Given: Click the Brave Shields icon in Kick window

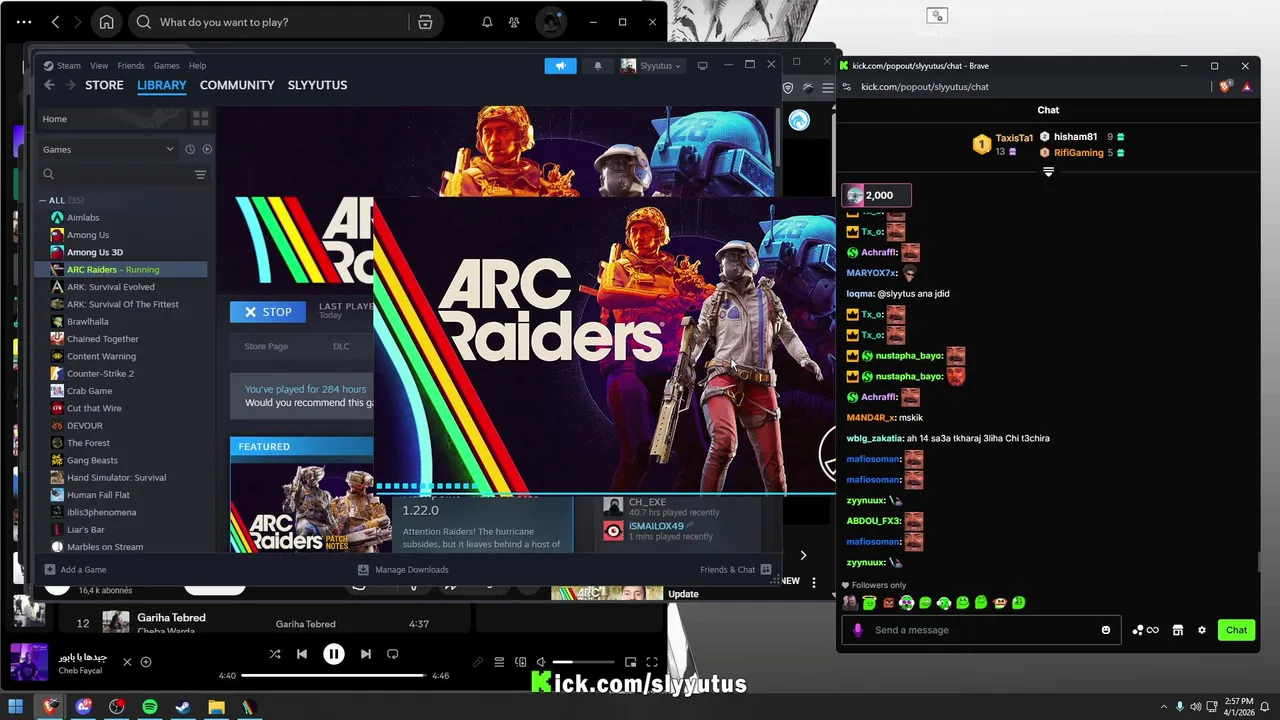Looking at the screenshot, I should point(1226,87).
